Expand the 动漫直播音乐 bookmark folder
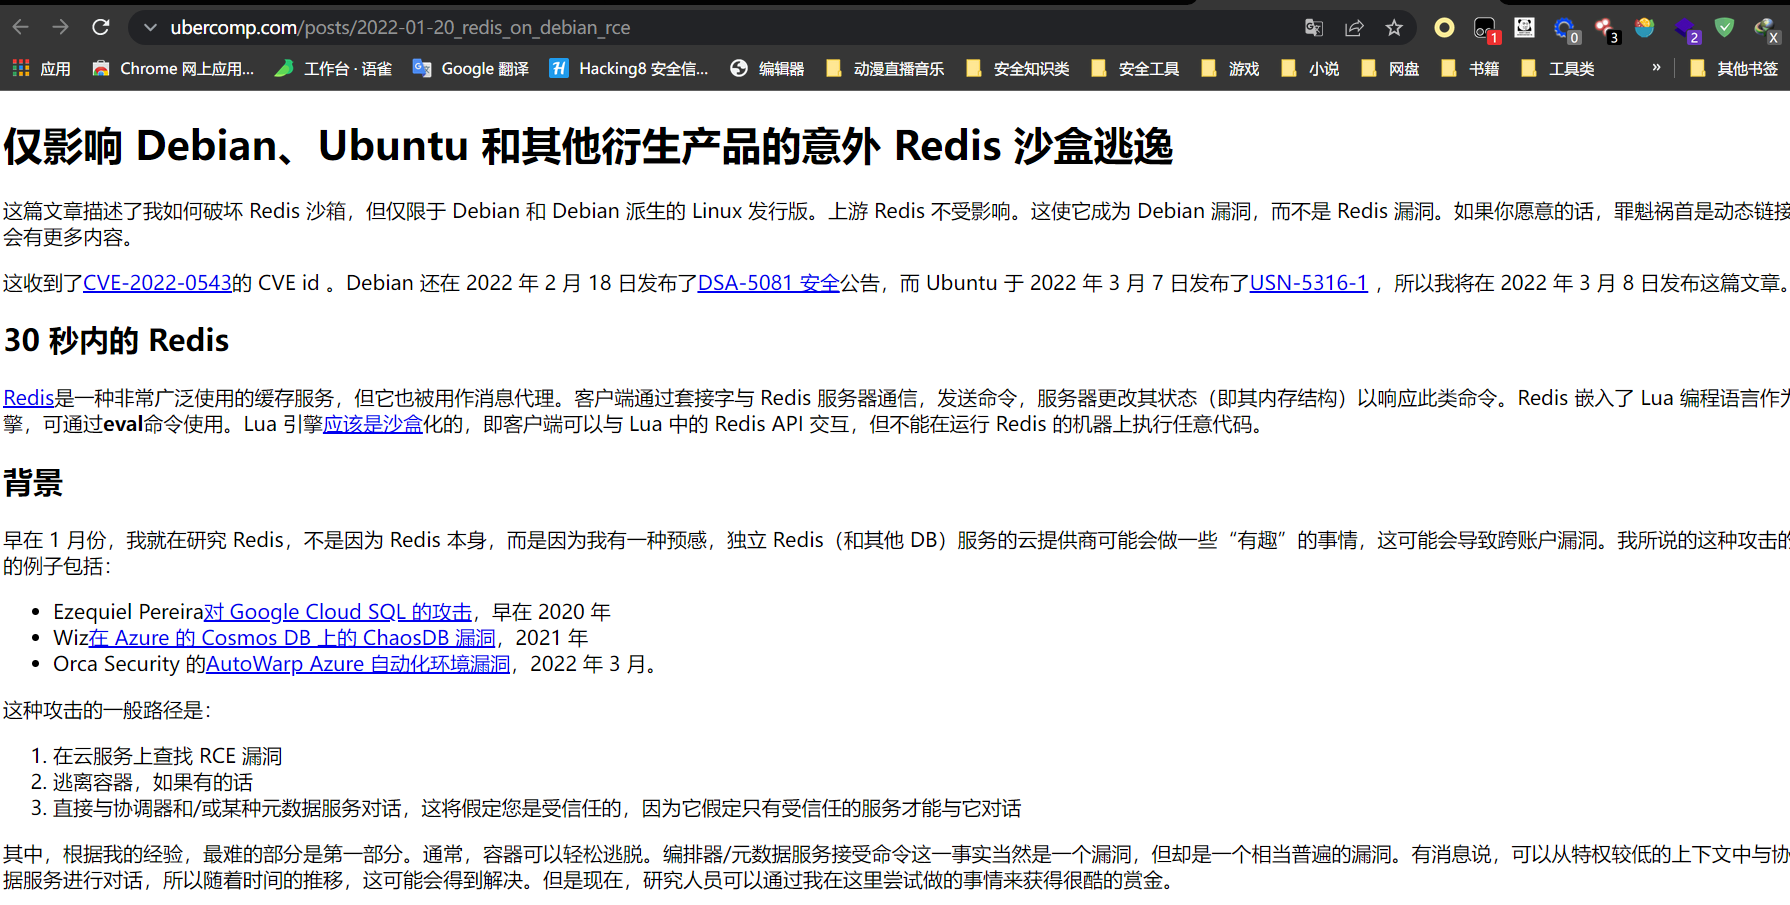 (885, 68)
